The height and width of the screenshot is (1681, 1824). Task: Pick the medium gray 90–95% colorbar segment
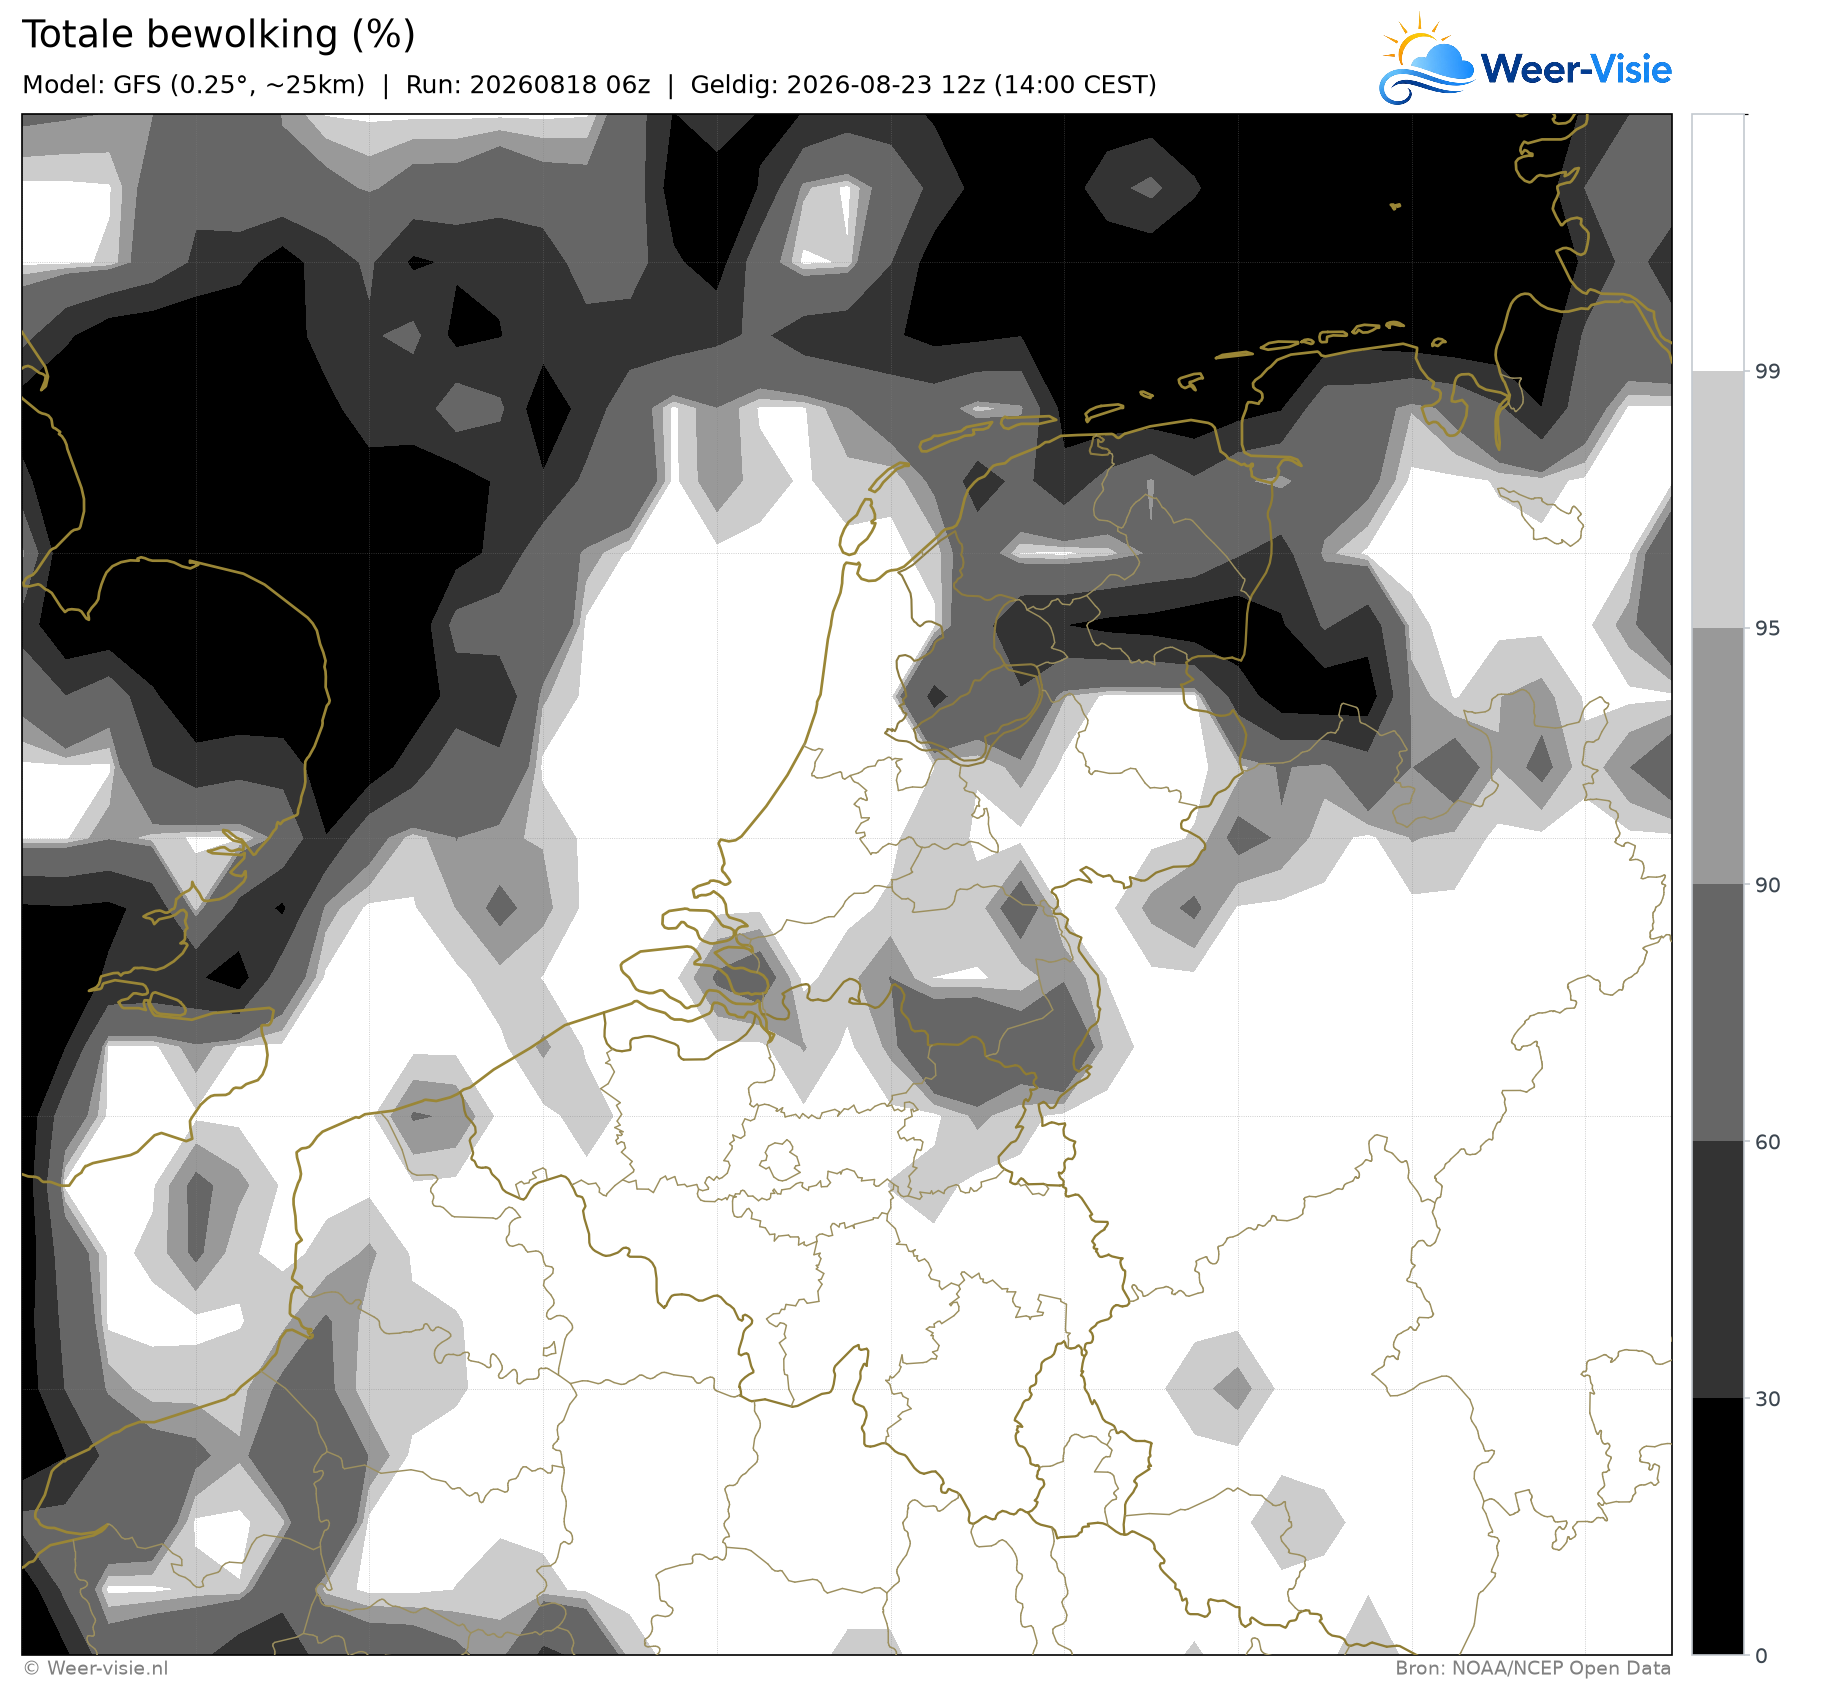coord(1718,756)
